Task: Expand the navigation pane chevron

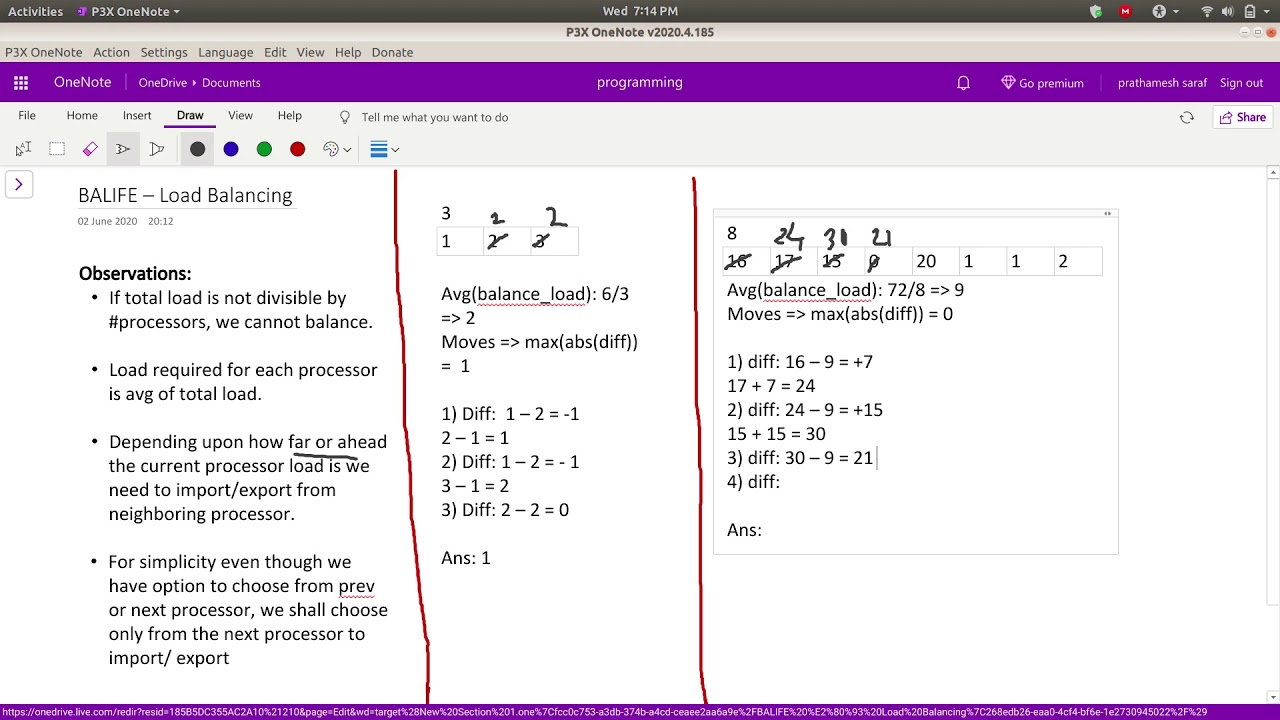Action: [x=18, y=184]
